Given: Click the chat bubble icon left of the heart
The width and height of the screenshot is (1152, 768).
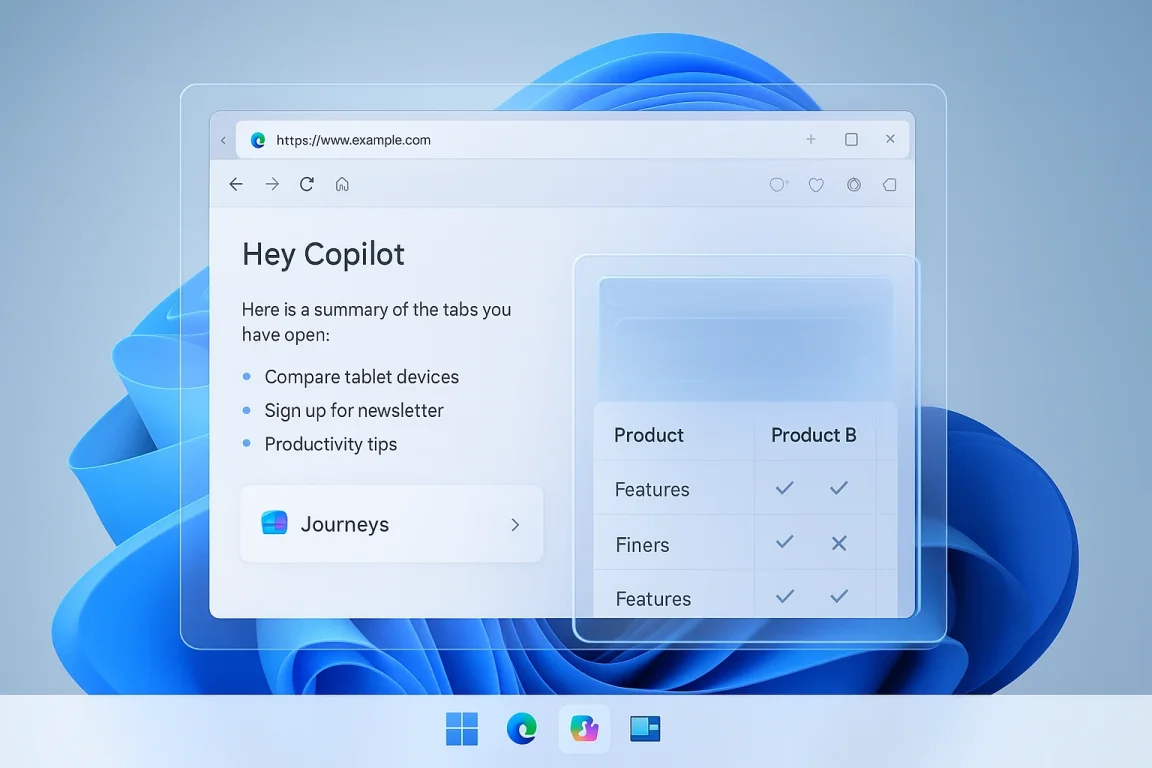Looking at the screenshot, I should (x=778, y=184).
